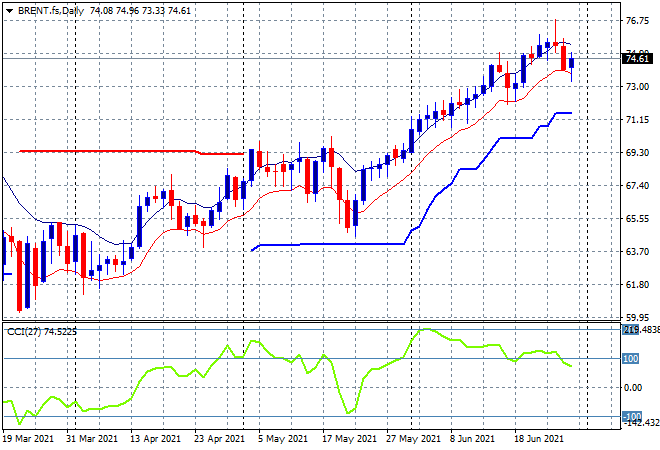Click the -142.432 CCI lower scale label
Viewport: 660px width, 450px height.
tap(641, 422)
